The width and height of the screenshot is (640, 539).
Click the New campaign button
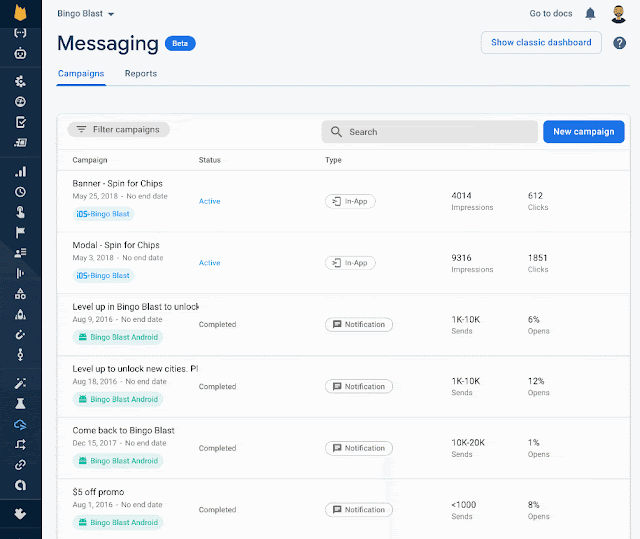[x=583, y=132]
